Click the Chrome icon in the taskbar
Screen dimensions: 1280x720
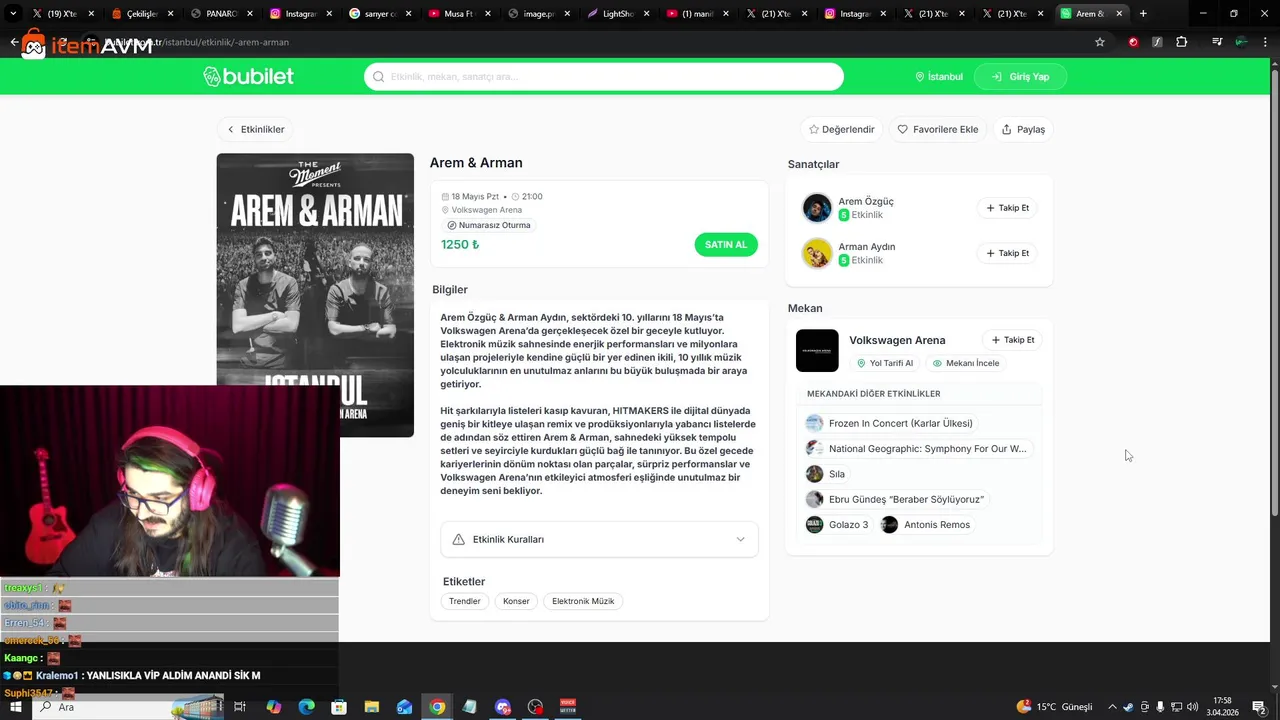(437, 707)
